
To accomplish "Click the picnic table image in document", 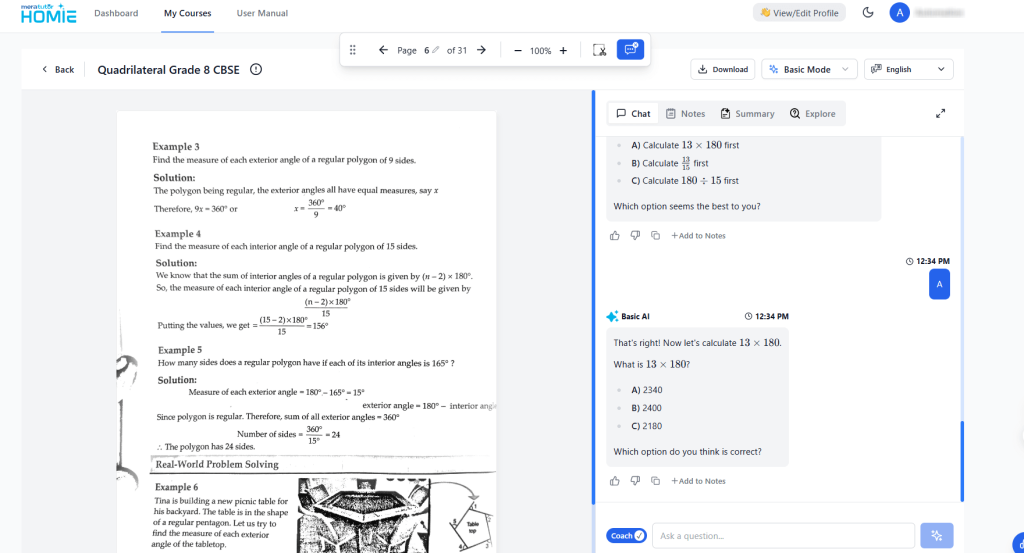I will click(363, 515).
